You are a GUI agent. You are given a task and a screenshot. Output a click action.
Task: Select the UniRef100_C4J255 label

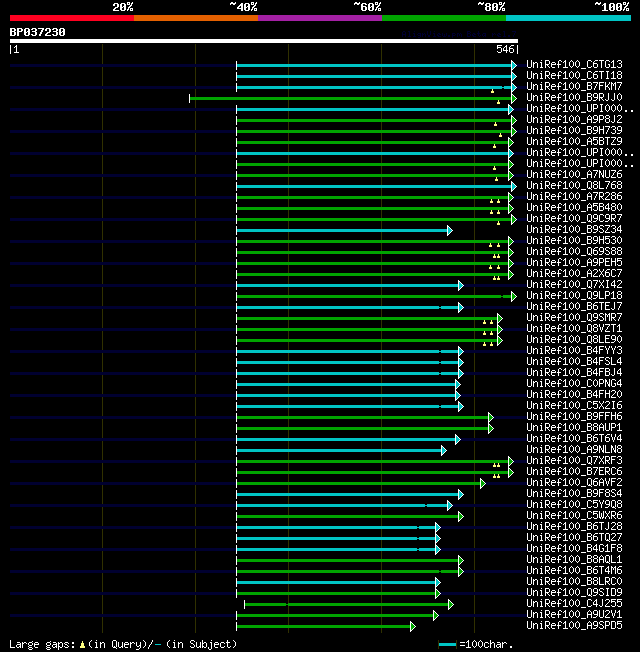574,604
